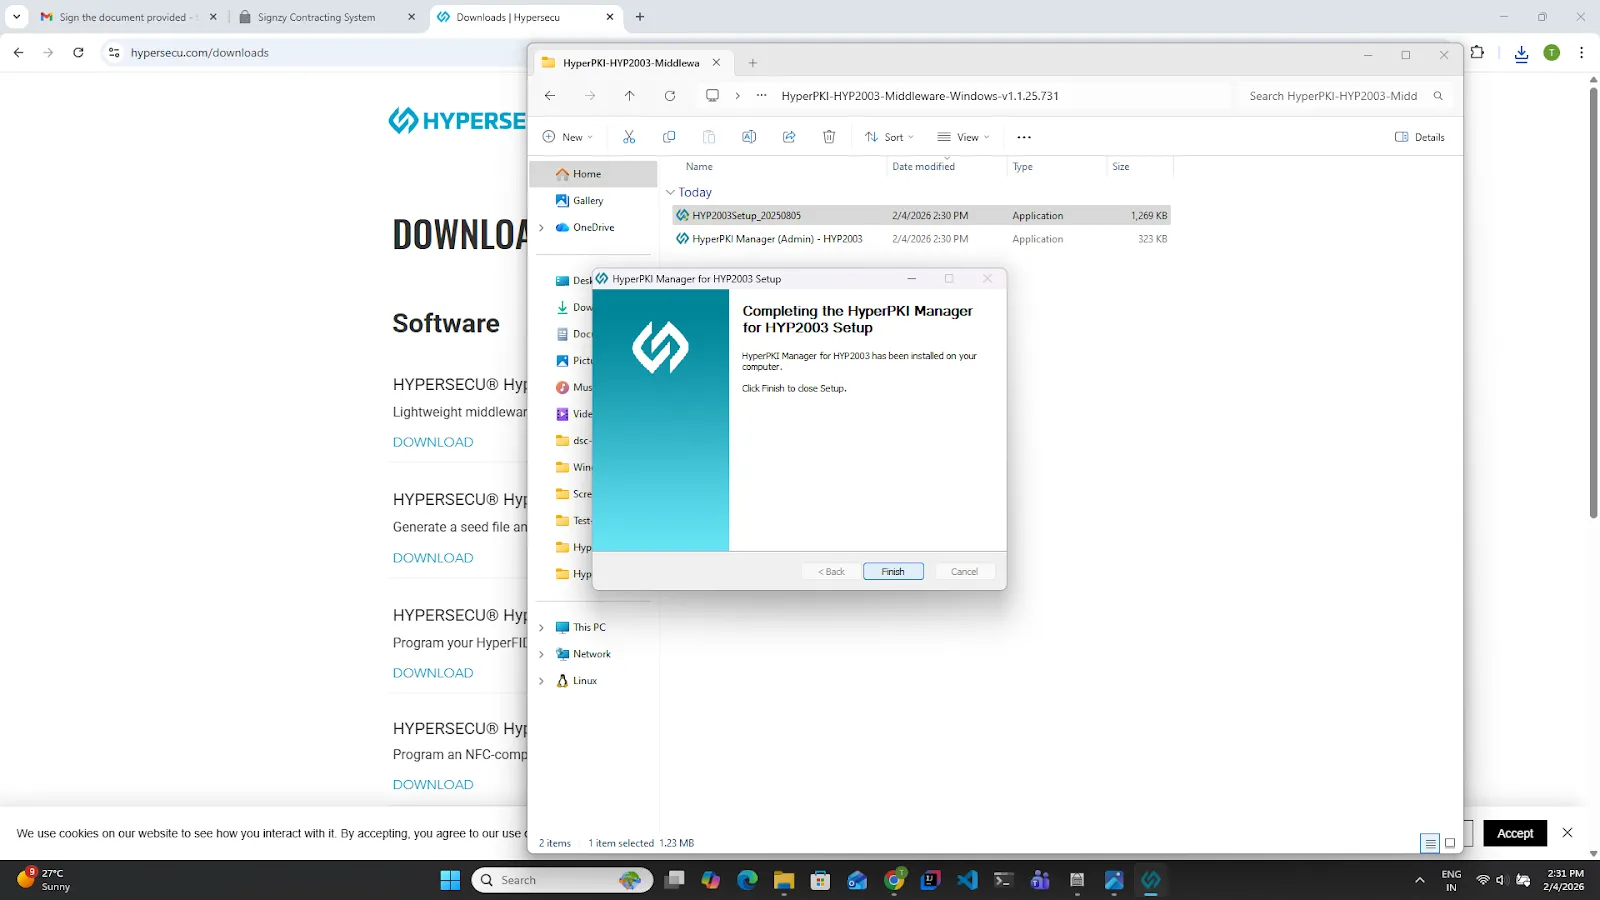Close the HyperPKI-HYP2003-Middleware Explorer tab
The image size is (1600, 900).
click(x=716, y=62)
